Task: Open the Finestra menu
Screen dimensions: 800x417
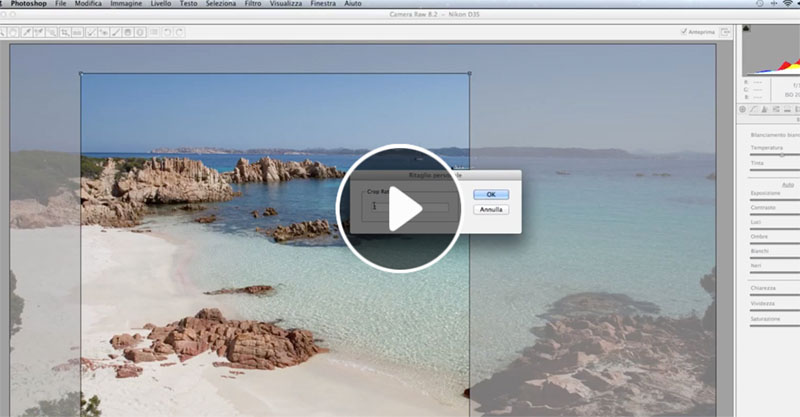Action: tap(323, 4)
